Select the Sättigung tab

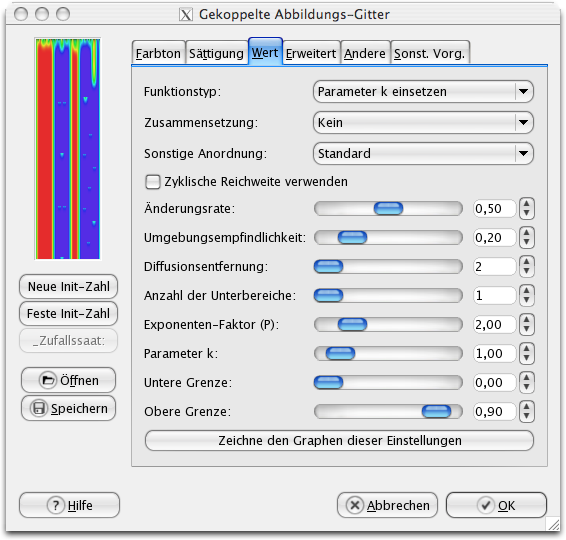(217, 53)
